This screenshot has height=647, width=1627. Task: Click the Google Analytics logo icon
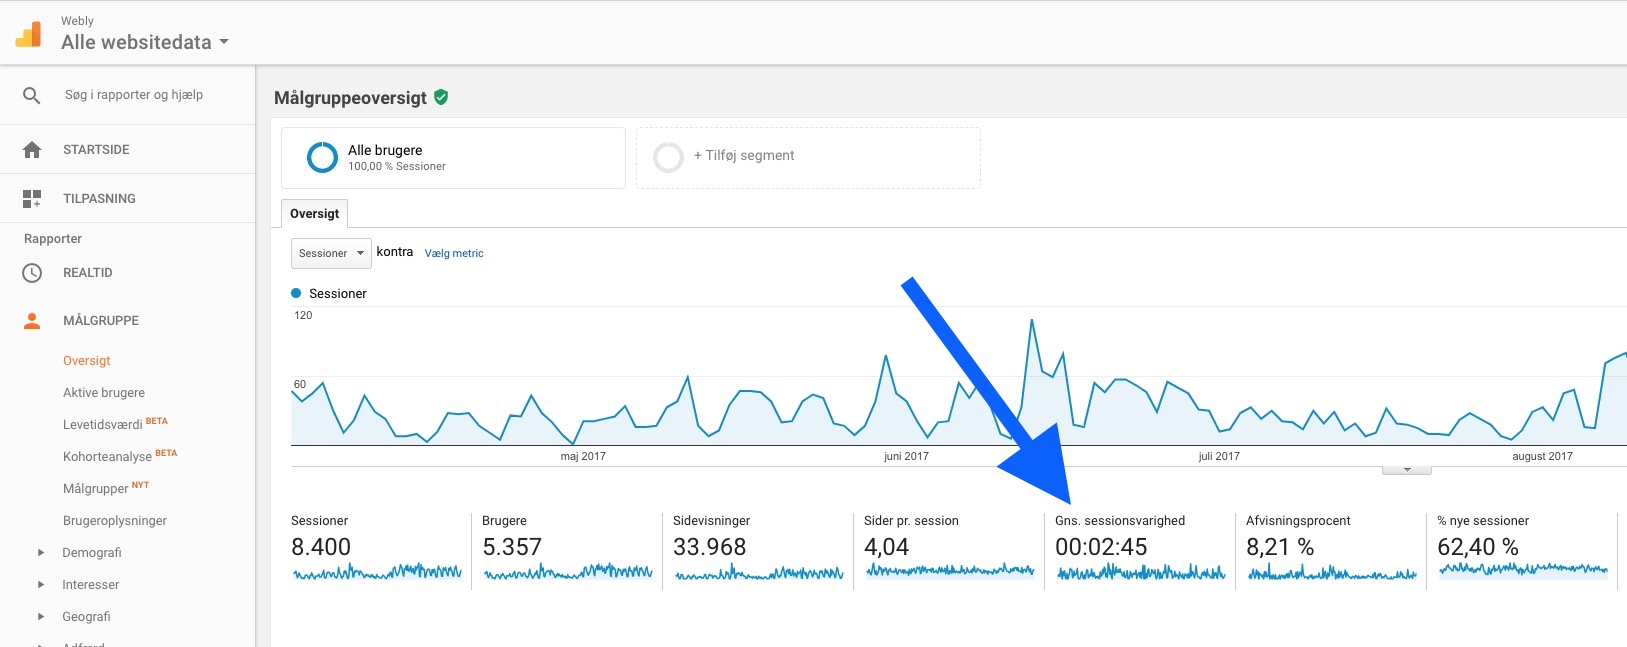28,34
